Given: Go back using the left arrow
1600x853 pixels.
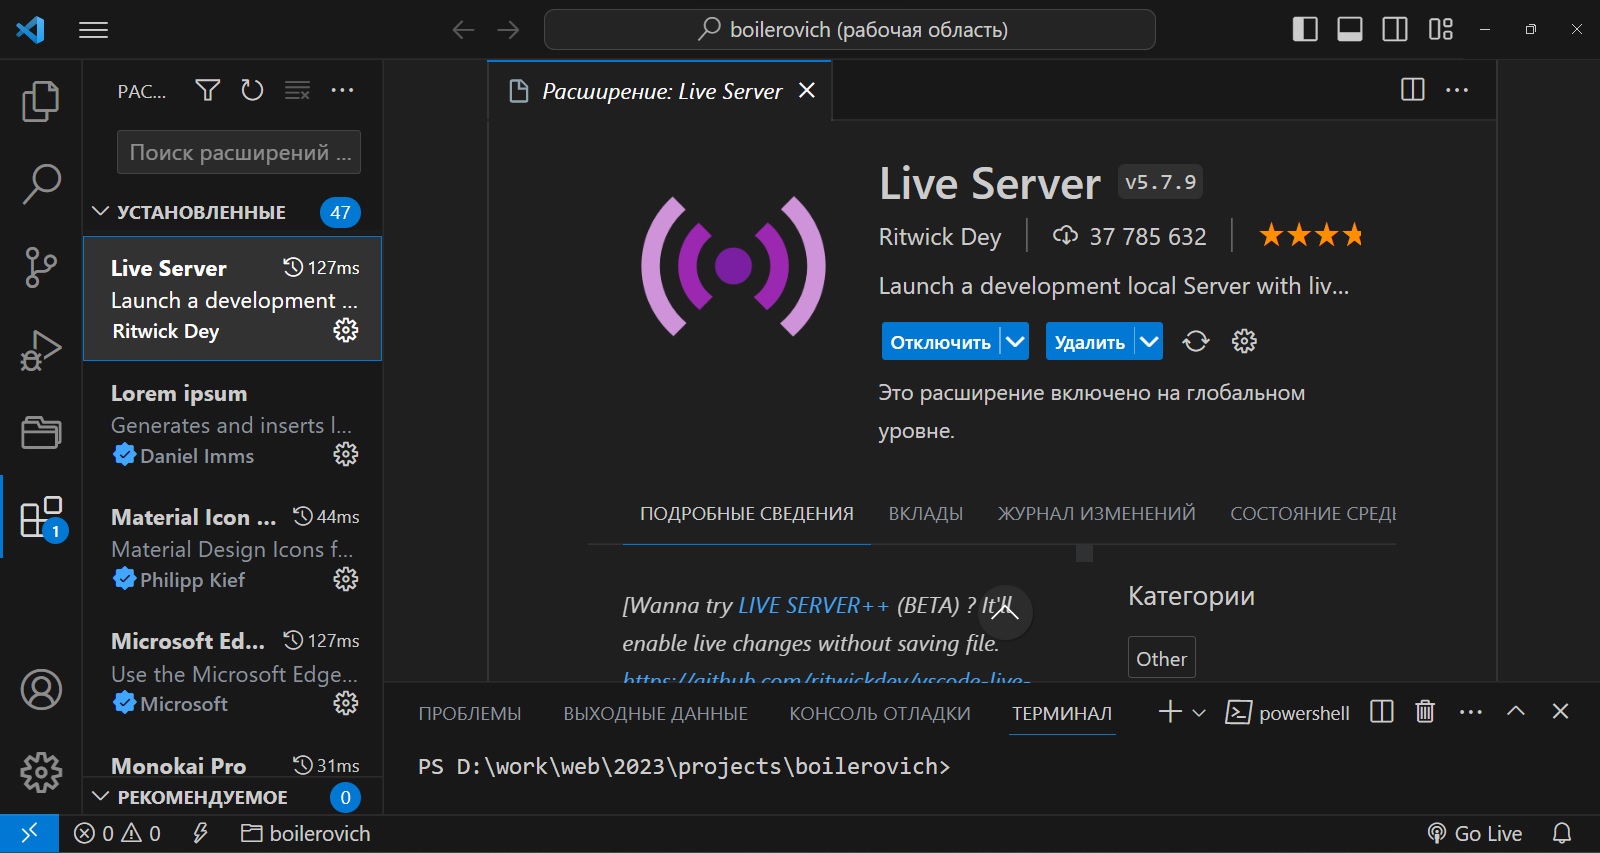Looking at the screenshot, I should pyautogui.click(x=463, y=30).
